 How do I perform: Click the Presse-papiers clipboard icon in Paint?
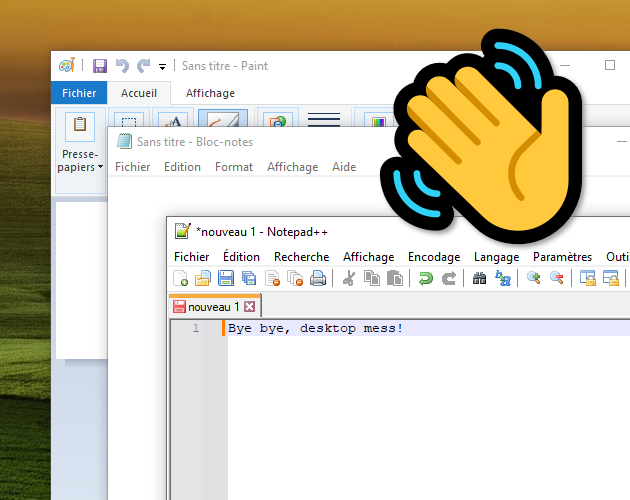coord(80,125)
